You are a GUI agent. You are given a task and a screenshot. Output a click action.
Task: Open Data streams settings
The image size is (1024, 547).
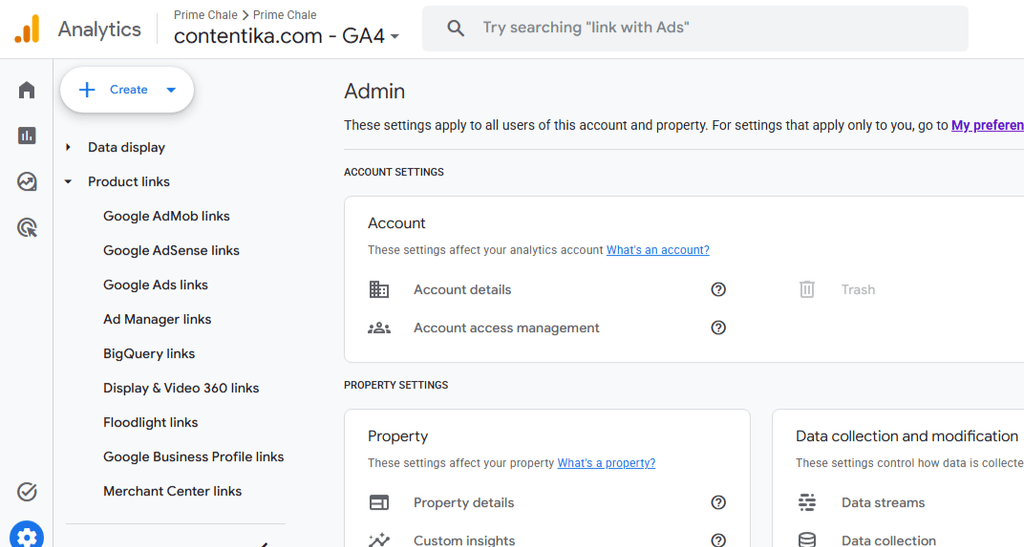tap(883, 503)
